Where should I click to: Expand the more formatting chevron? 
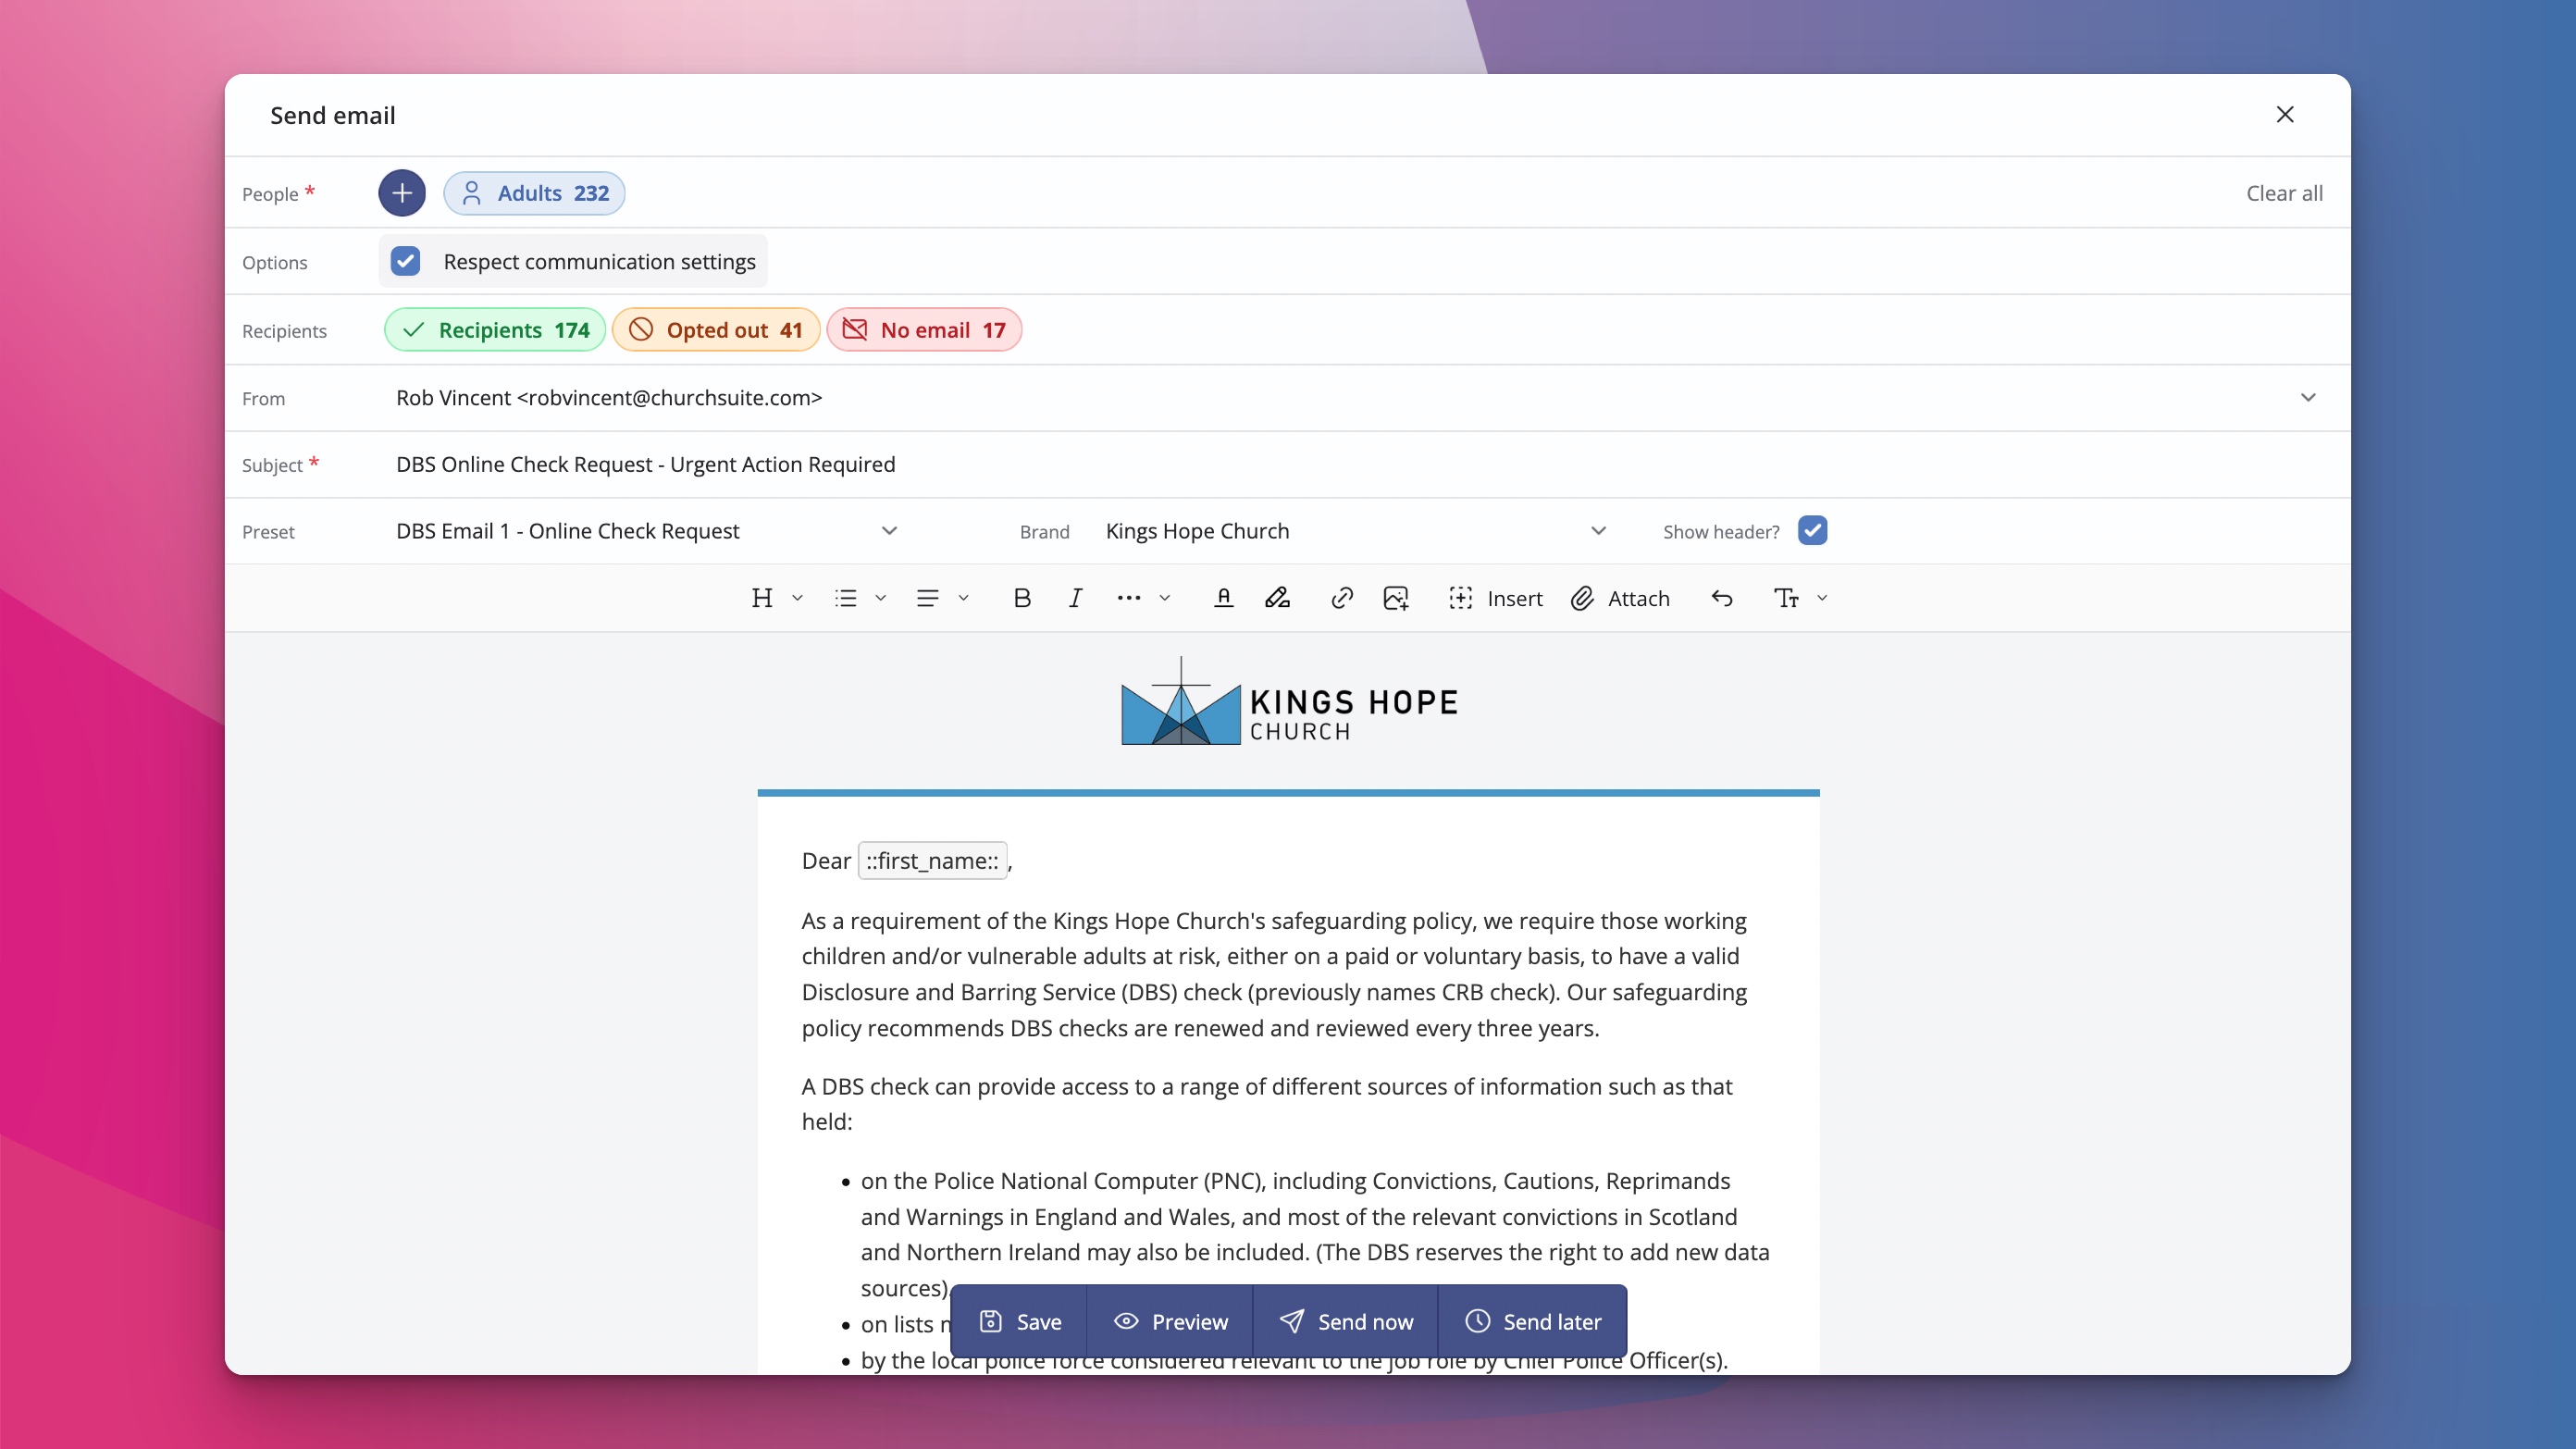[x=1165, y=598]
